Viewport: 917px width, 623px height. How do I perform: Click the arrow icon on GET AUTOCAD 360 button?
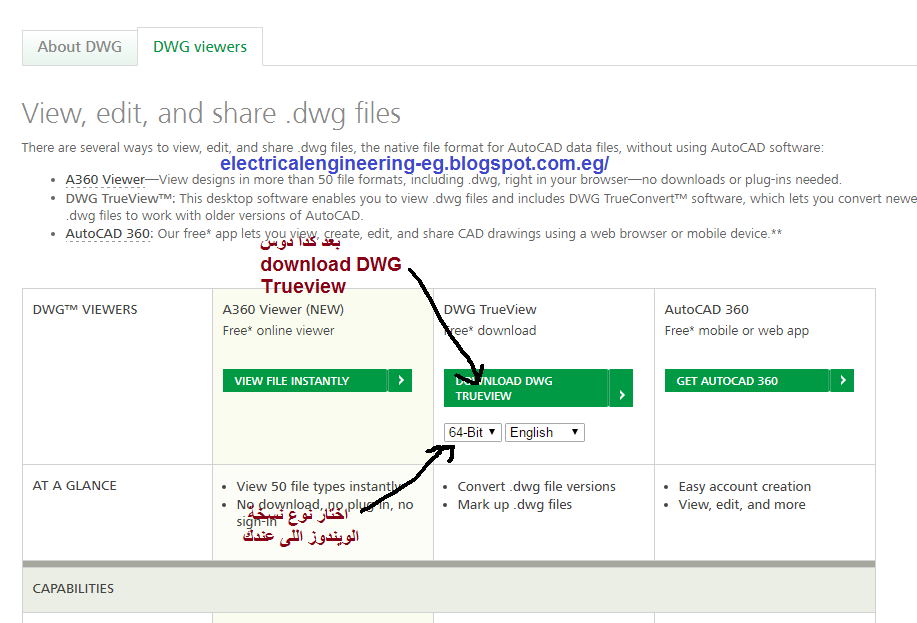pyautogui.click(x=842, y=380)
